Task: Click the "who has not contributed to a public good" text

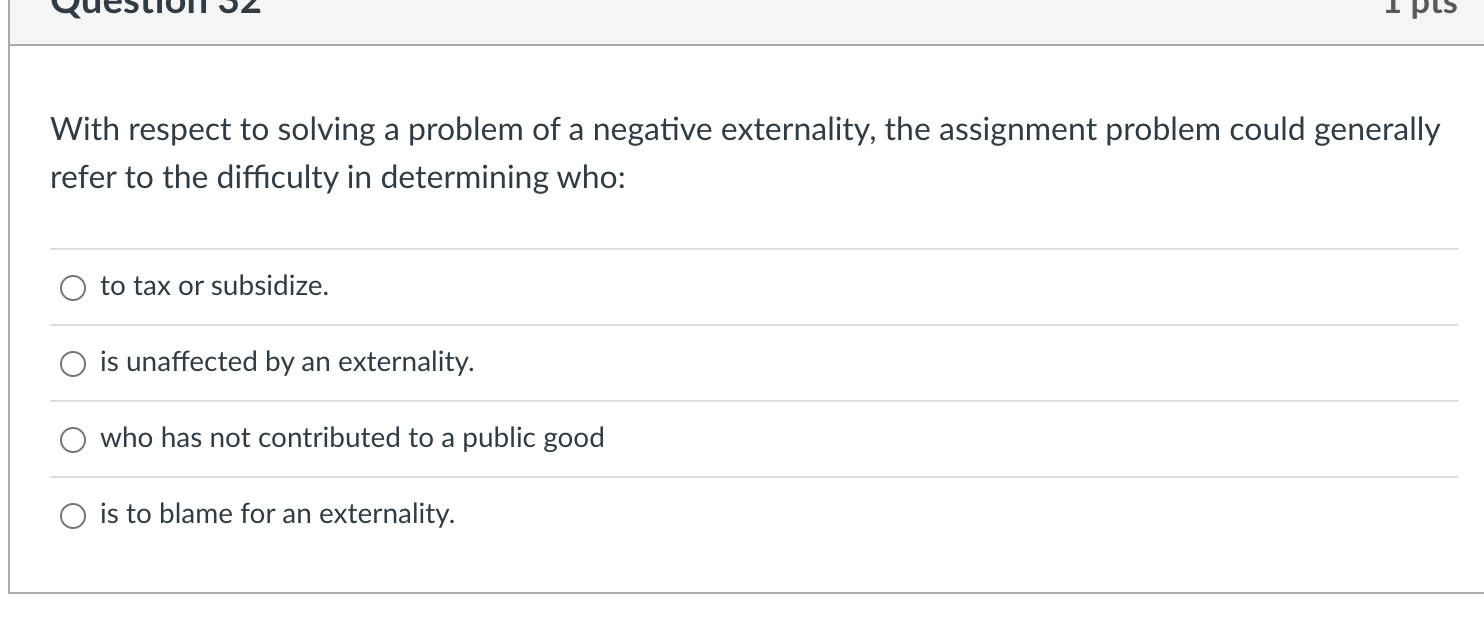Action: (352, 439)
